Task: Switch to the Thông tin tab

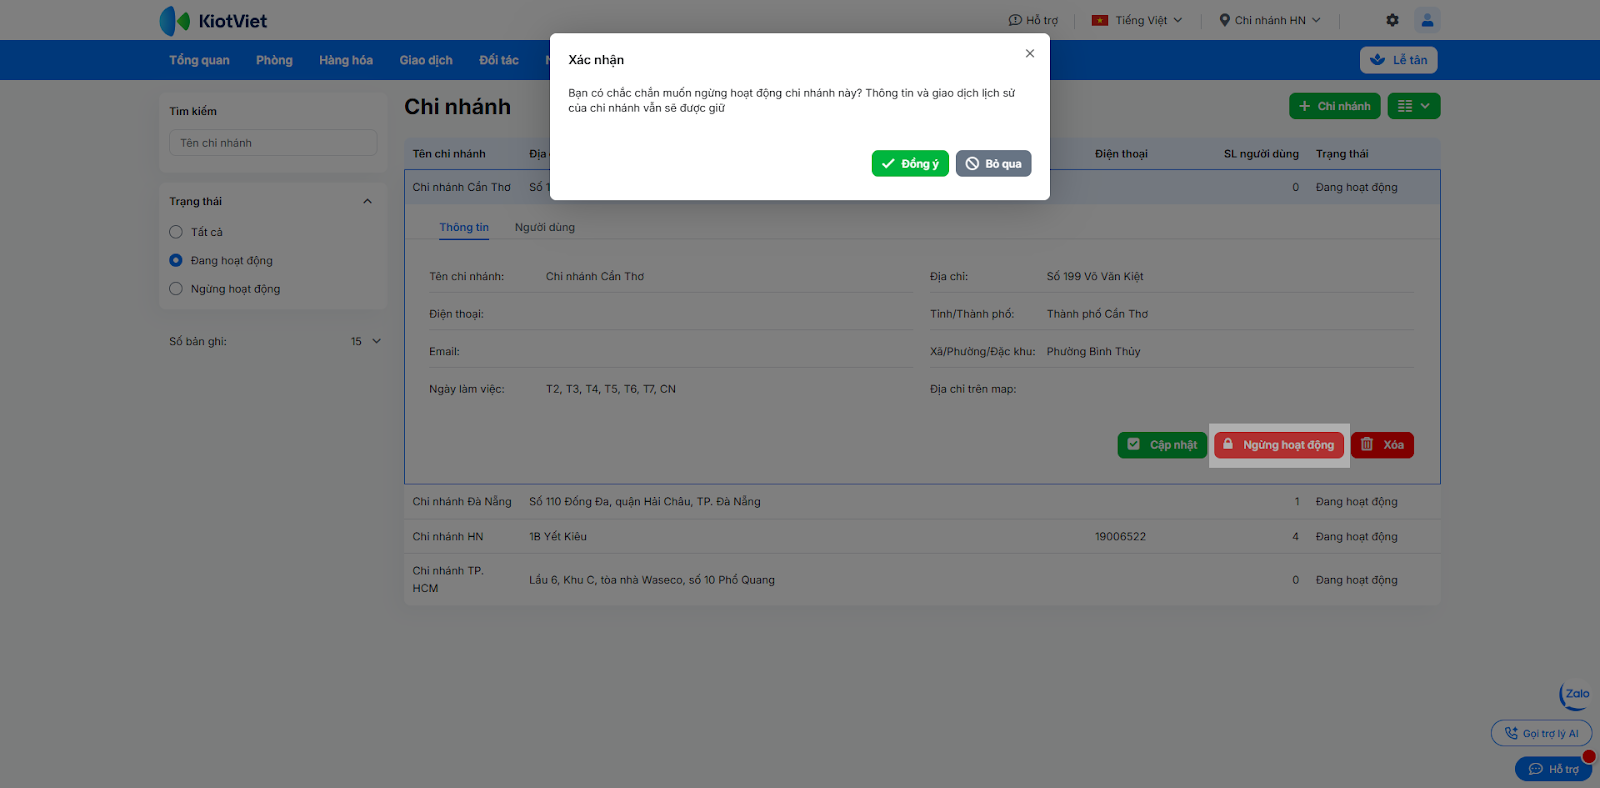Action: tap(464, 228)
